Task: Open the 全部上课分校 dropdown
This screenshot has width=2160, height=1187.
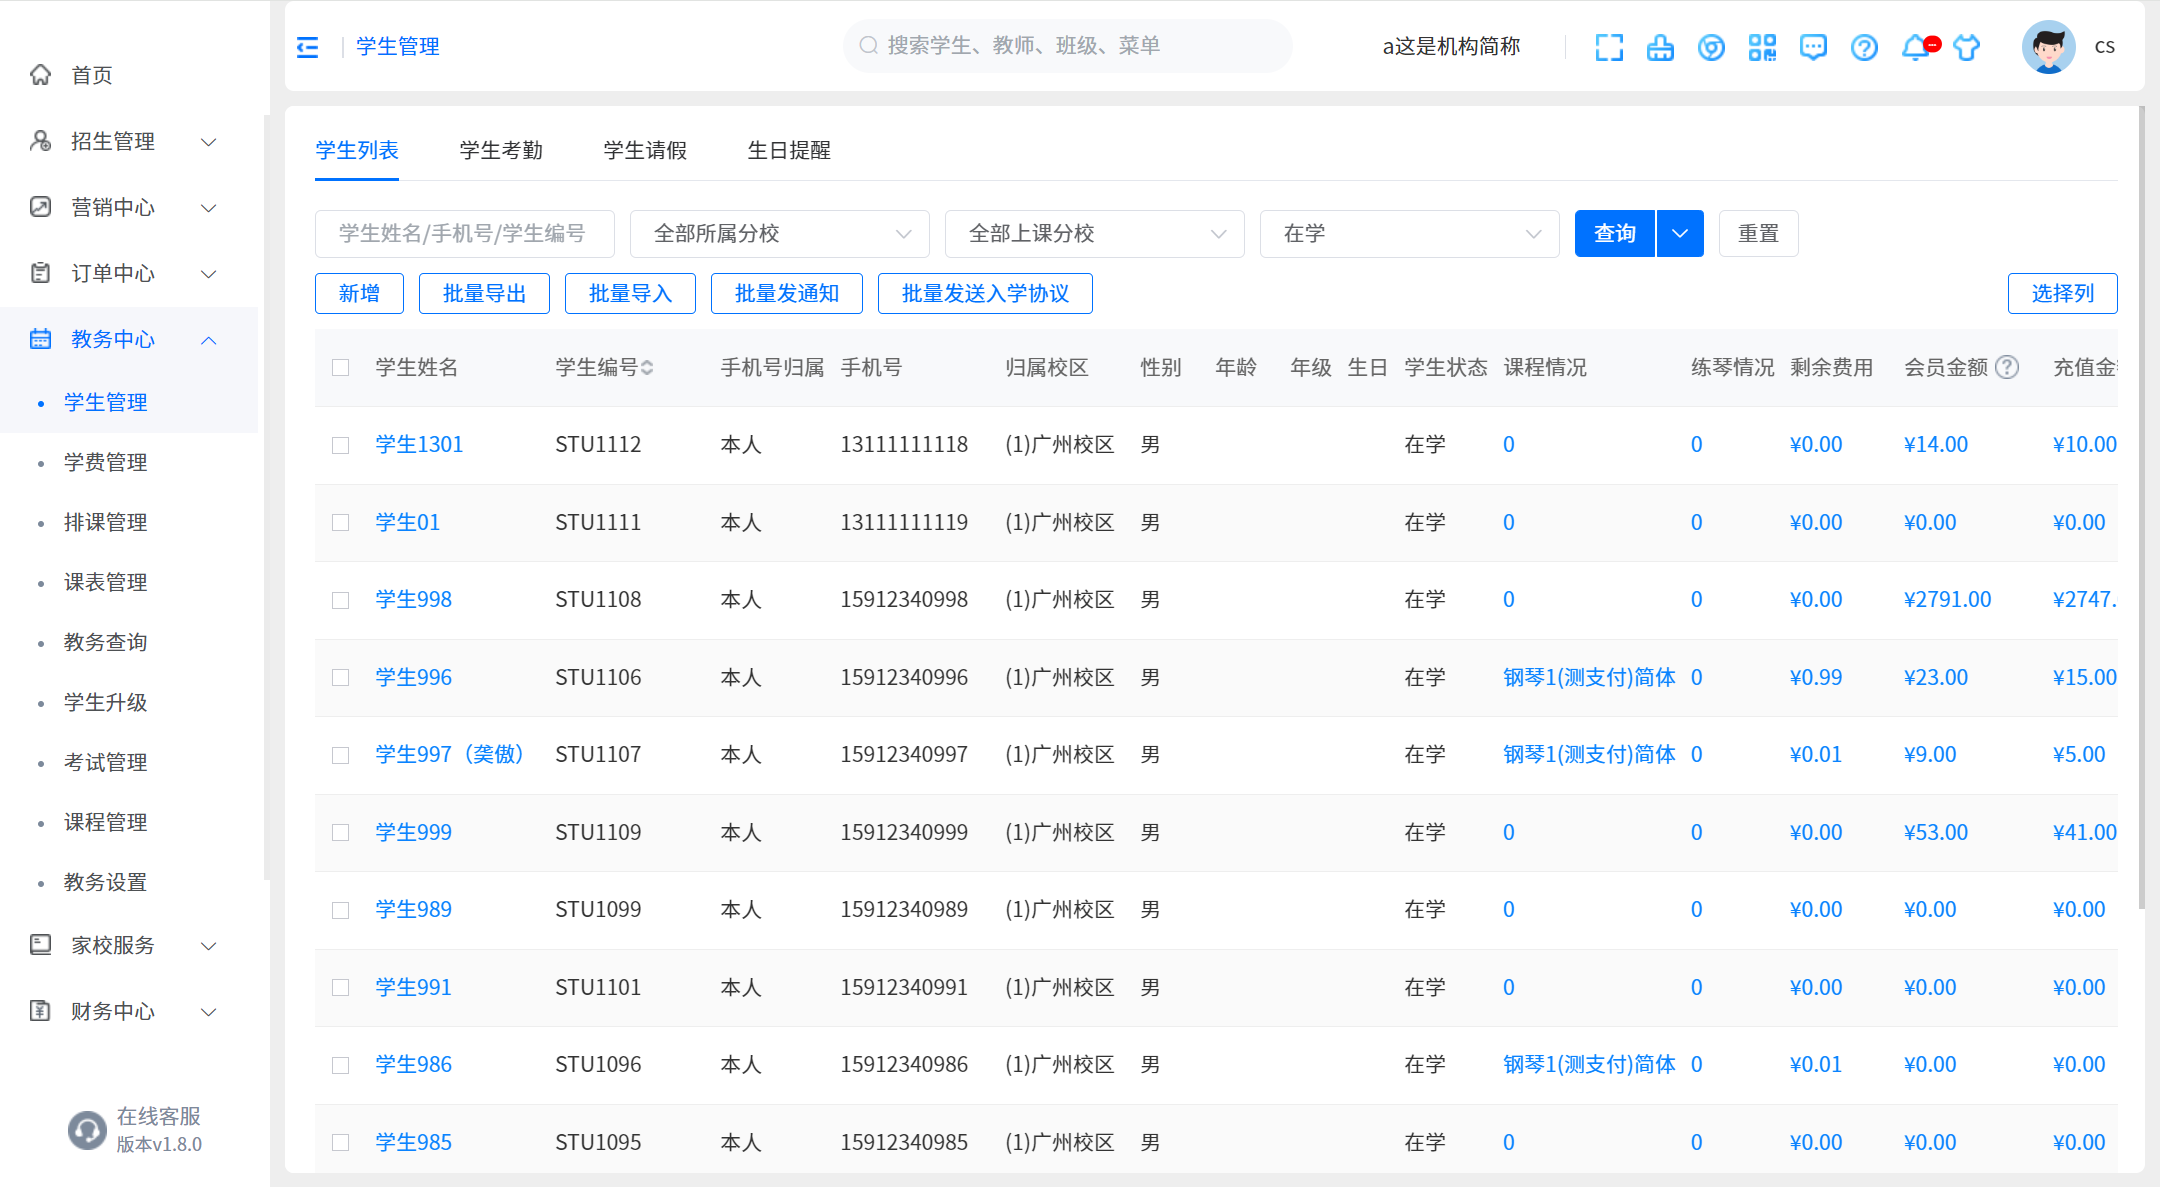Action: (1095, 234)
